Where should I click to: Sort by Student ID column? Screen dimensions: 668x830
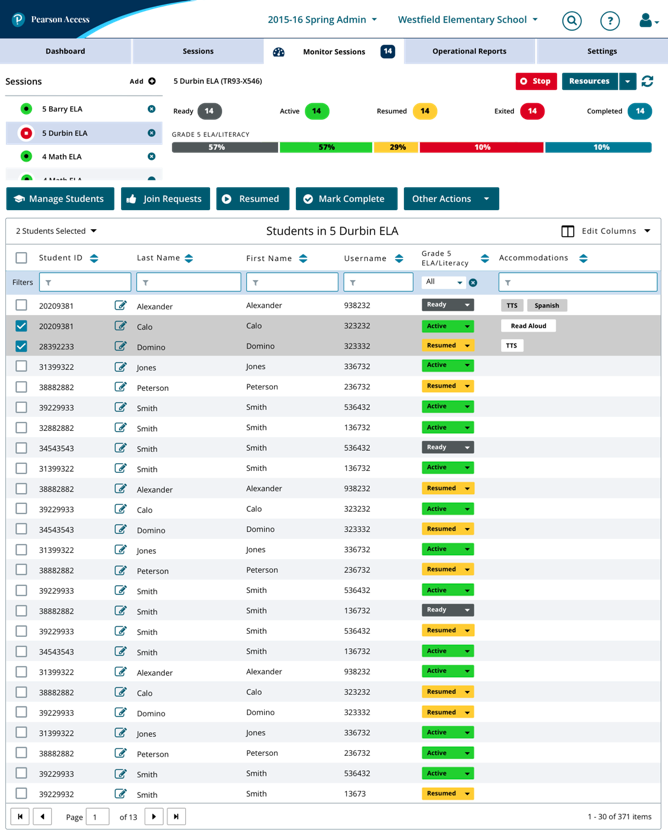pos(94,258)
